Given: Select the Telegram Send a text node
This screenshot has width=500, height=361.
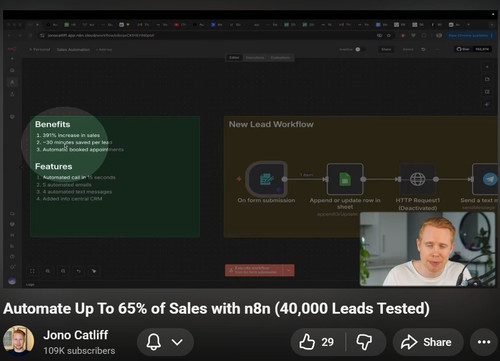Looking at the screenshot, I should click(x=486, y=179).
